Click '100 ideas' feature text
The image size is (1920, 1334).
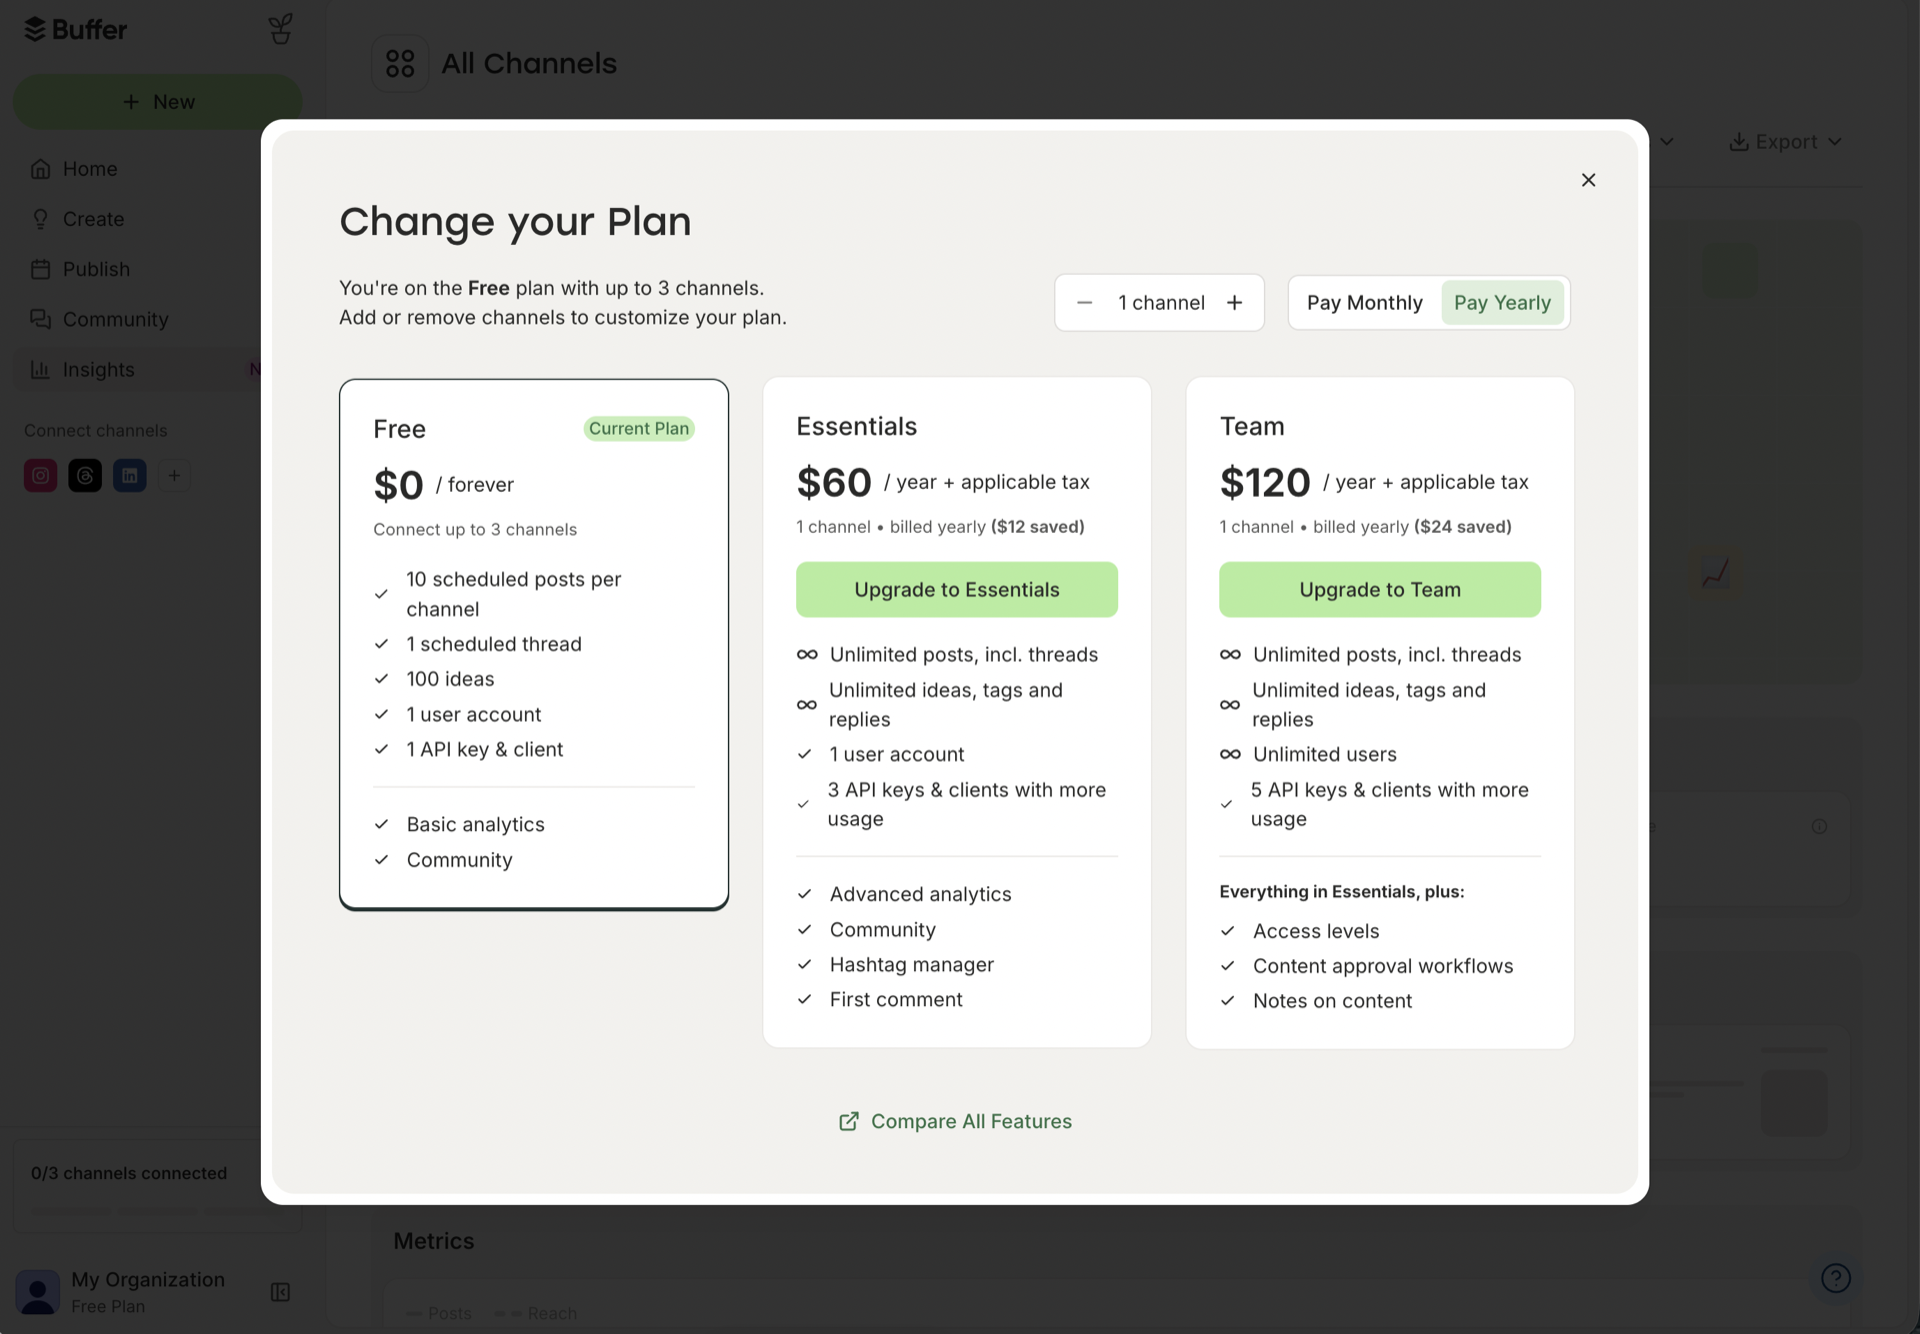coord(450,679)
